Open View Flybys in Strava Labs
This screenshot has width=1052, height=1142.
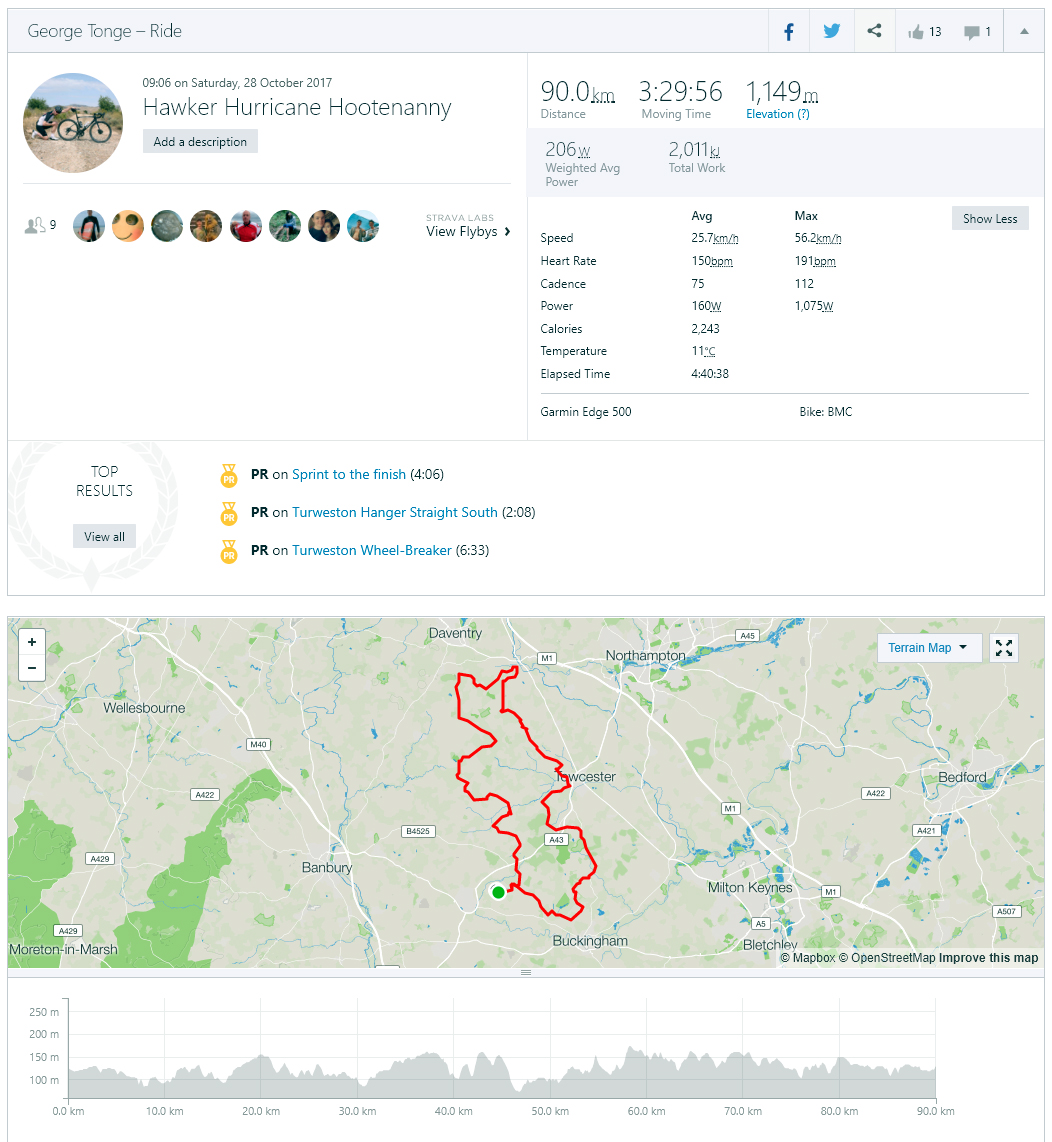click(x=468, y=231)
